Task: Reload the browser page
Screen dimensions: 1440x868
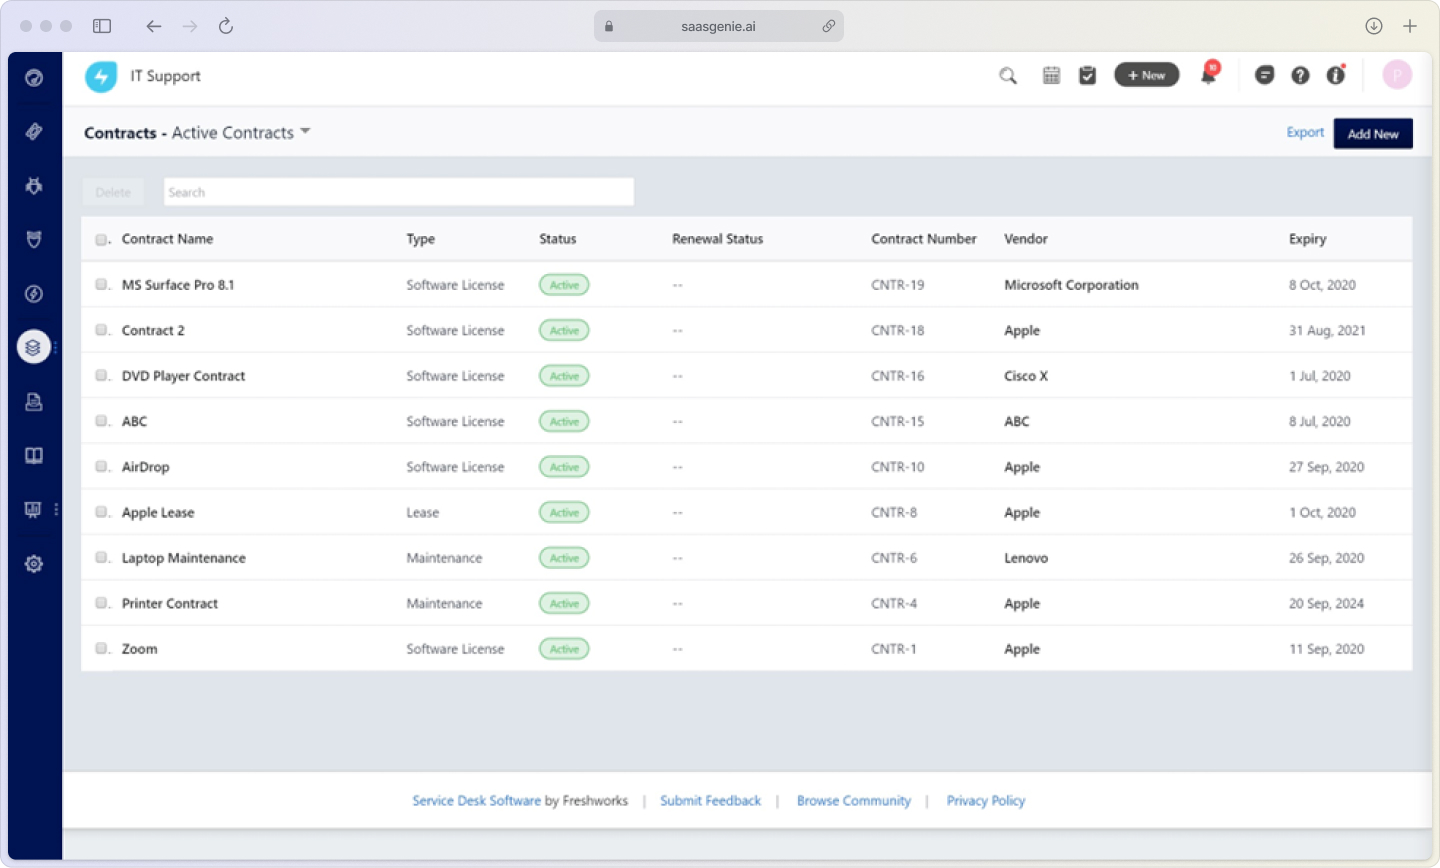Action: (226, 26)
